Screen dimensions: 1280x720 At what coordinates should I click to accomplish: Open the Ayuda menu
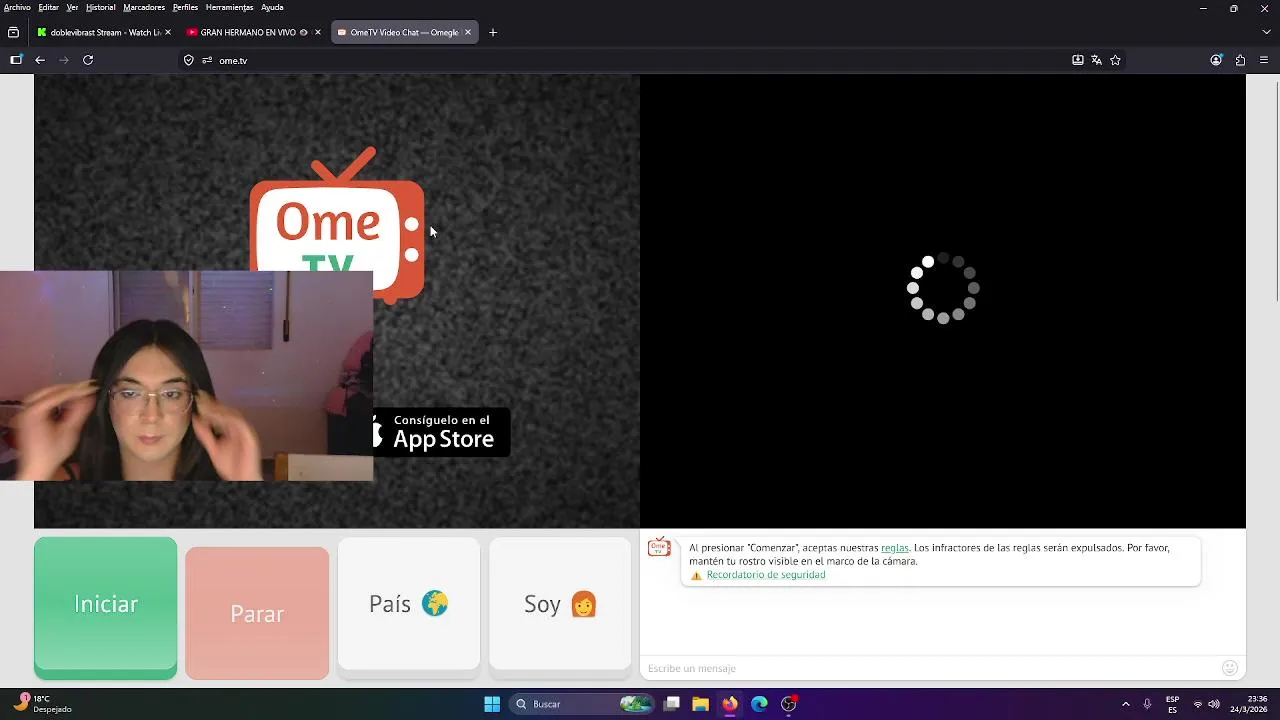272,7
